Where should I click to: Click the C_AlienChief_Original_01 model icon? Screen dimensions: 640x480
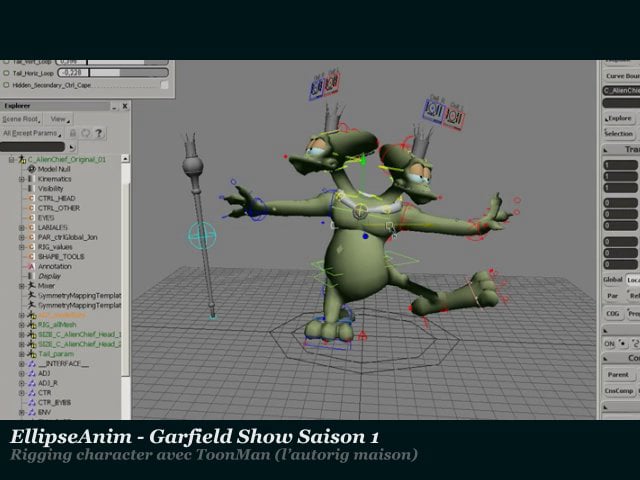(x=22, y=160)
